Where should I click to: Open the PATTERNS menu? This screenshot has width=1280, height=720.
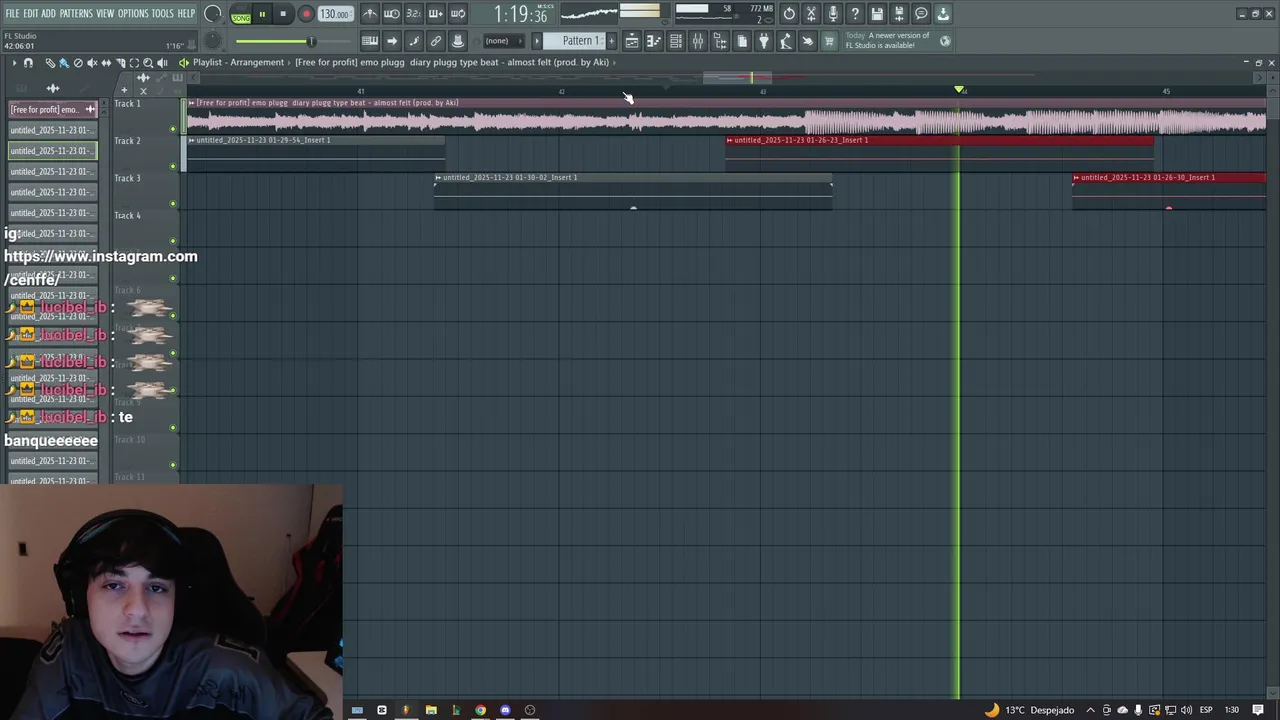pos(76,13)
